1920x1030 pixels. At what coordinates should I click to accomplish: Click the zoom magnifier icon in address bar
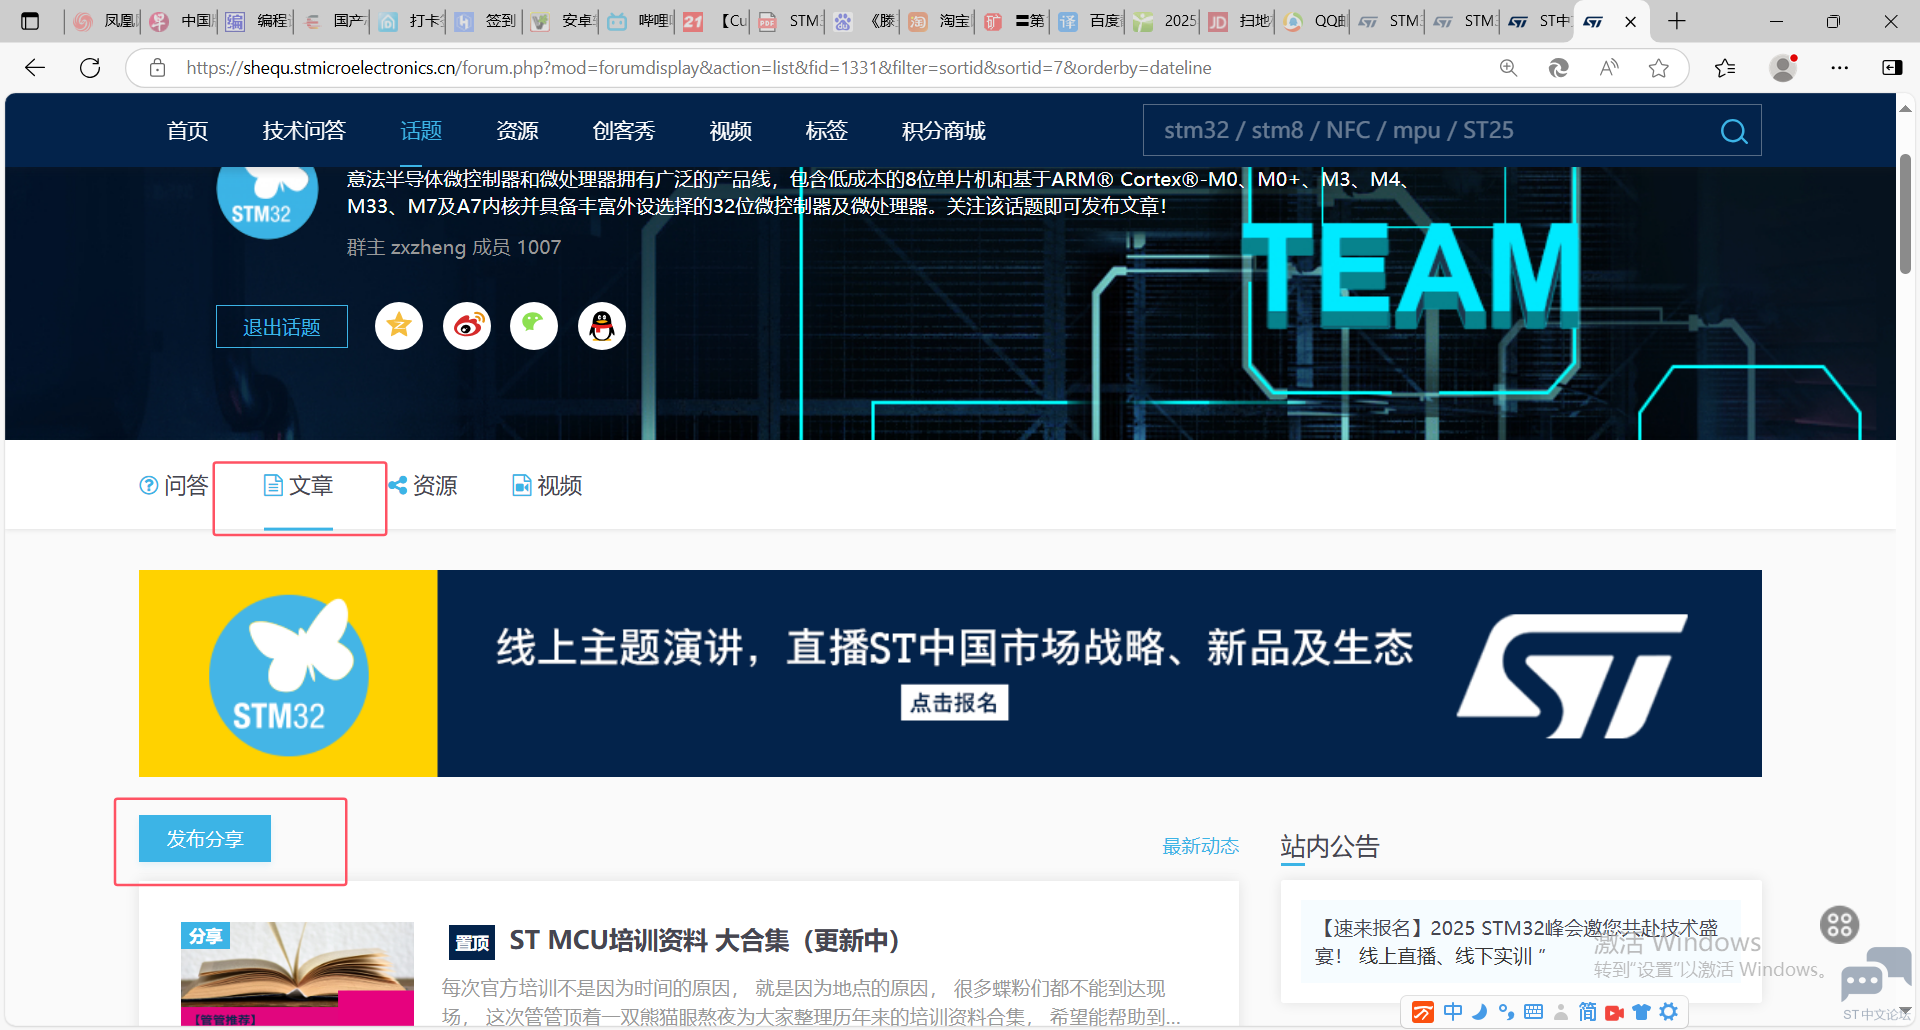(x=1508, y=68)
